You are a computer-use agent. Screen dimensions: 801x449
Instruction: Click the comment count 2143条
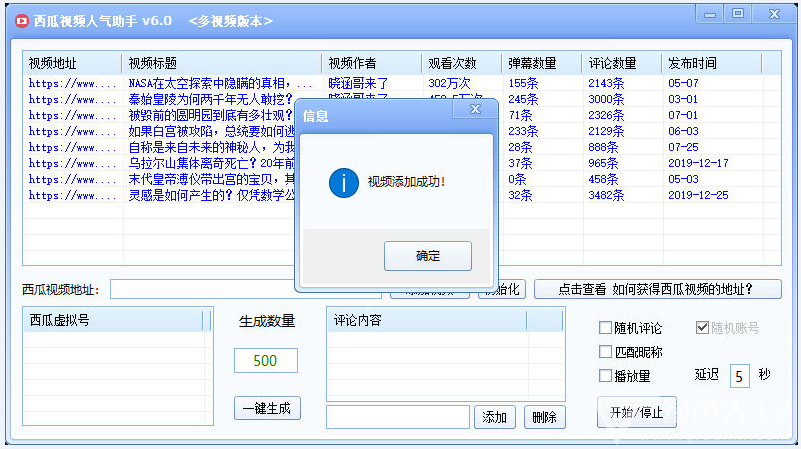(606, 83)
